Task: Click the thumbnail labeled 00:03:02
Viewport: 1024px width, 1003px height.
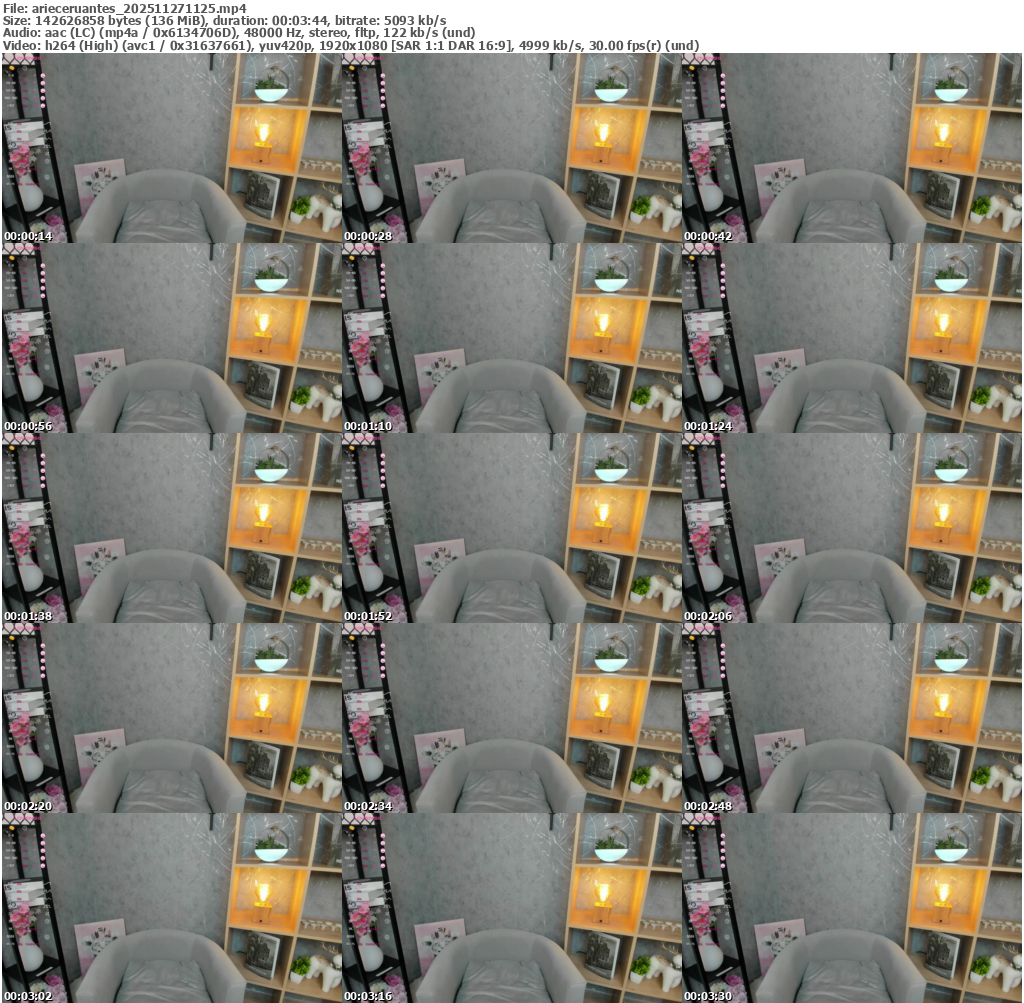Action: [172, 908]
